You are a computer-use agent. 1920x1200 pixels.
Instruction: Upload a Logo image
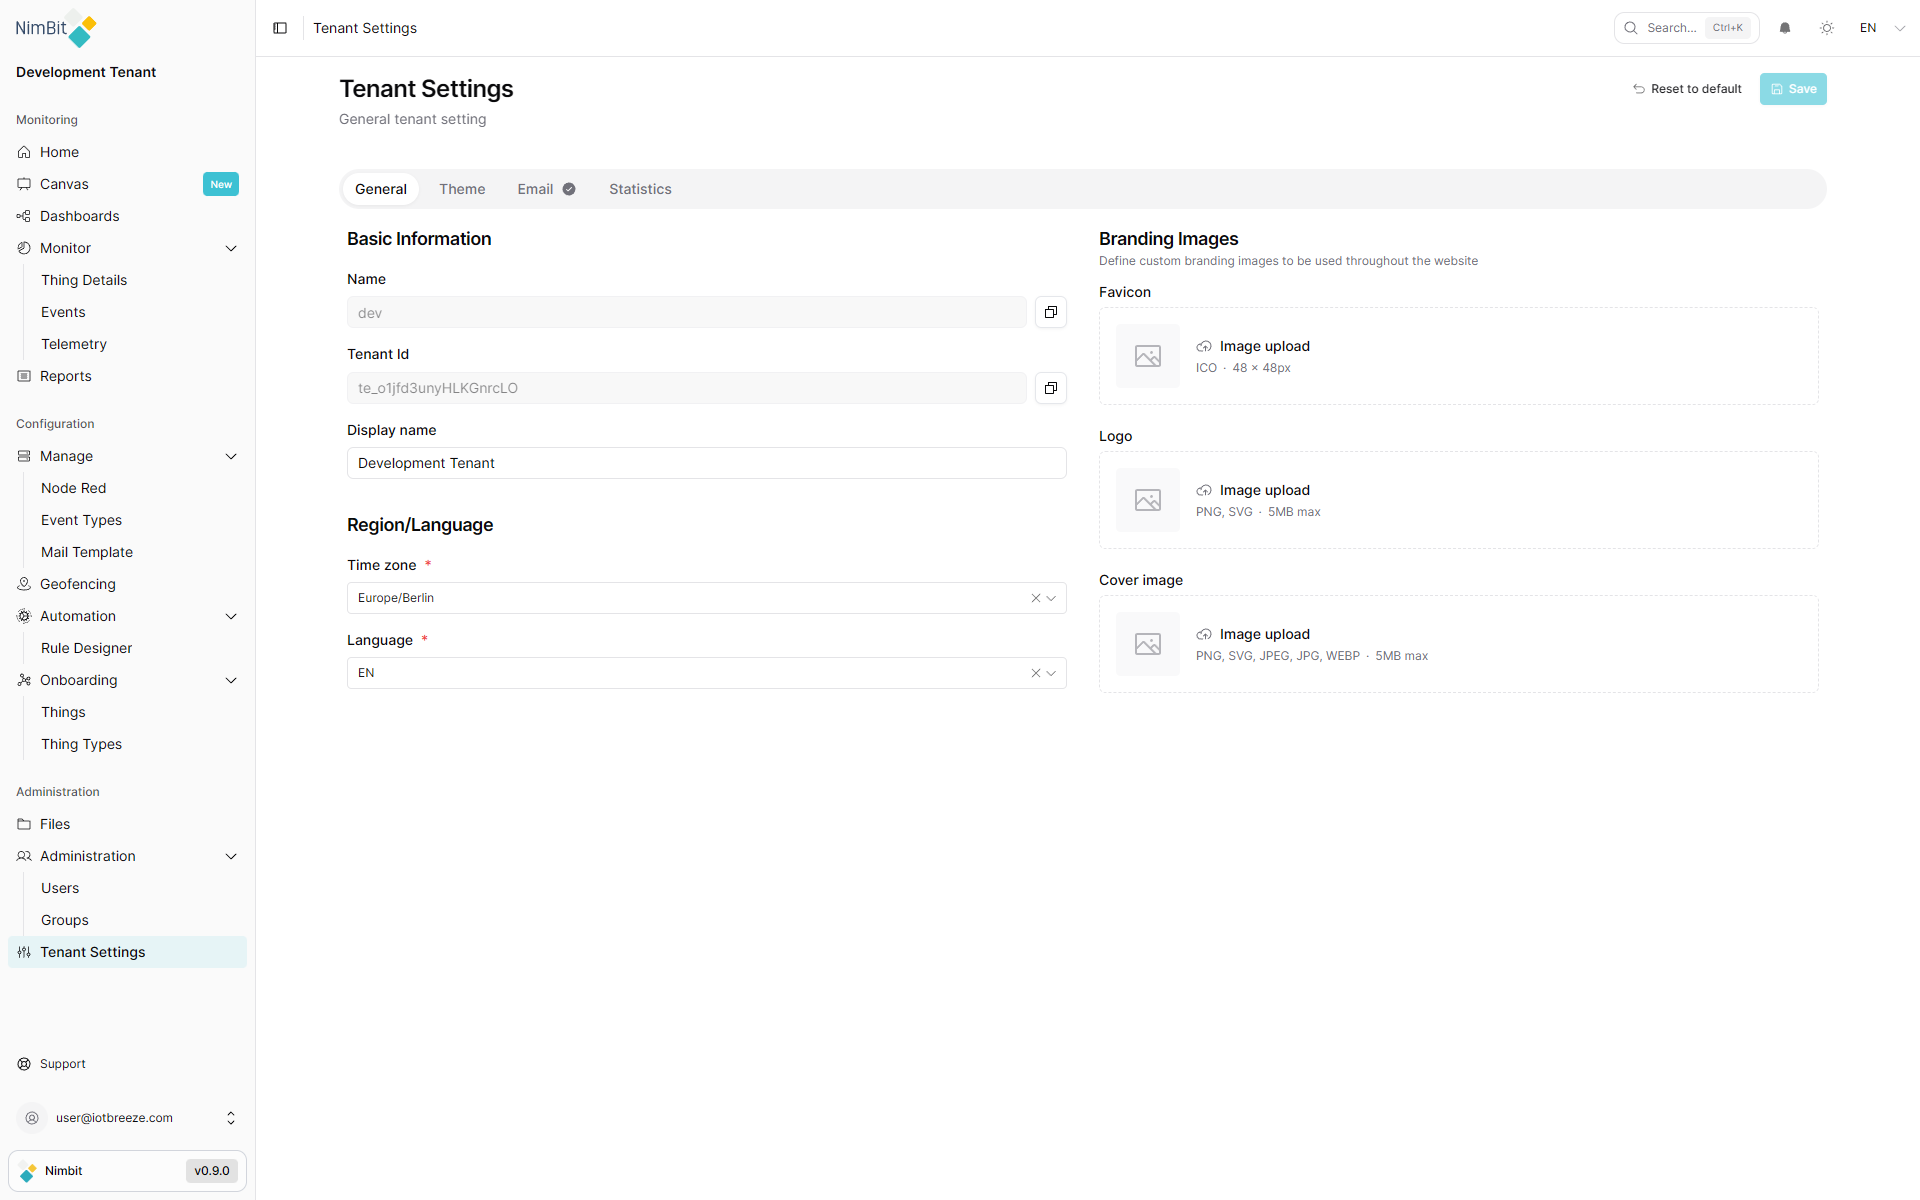[1264, 490]
